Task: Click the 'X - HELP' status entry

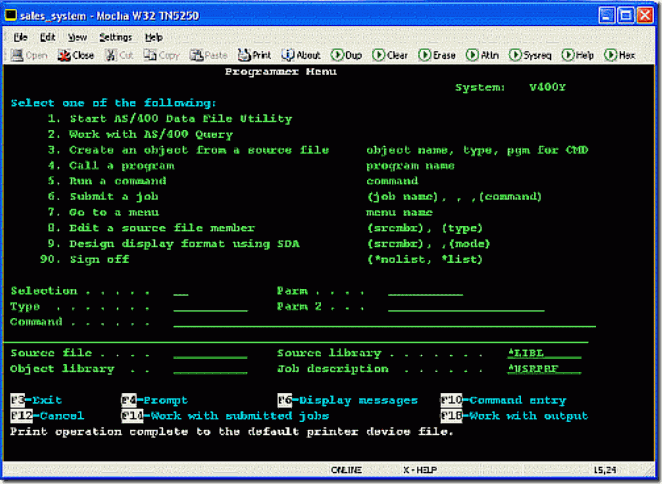Action: (x=420, y=470)
